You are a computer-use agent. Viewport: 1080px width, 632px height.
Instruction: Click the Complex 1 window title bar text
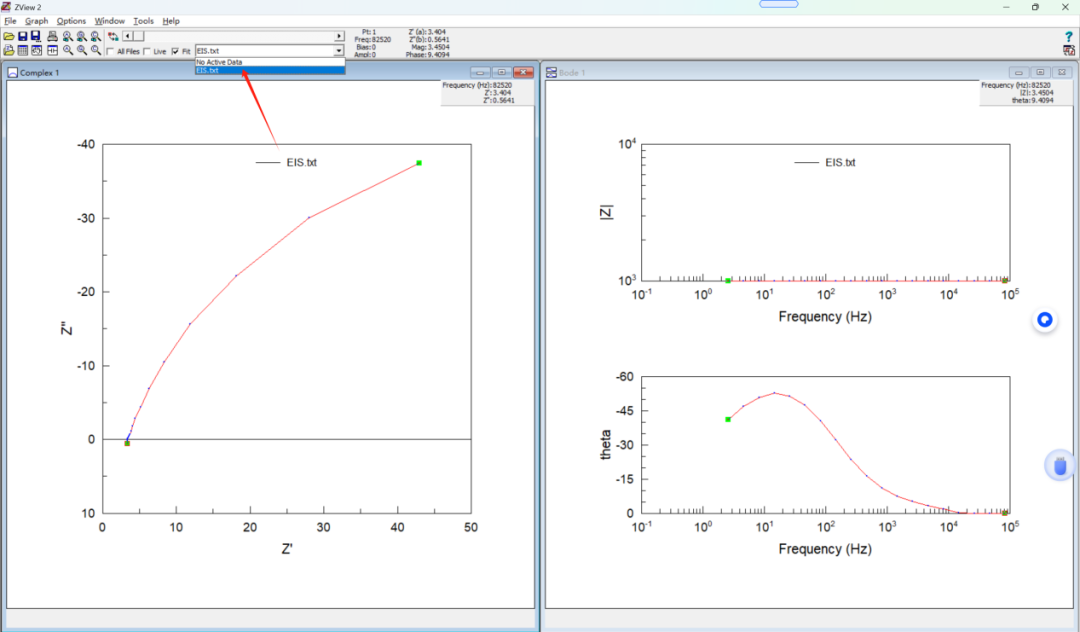click(x=39, y=72)
